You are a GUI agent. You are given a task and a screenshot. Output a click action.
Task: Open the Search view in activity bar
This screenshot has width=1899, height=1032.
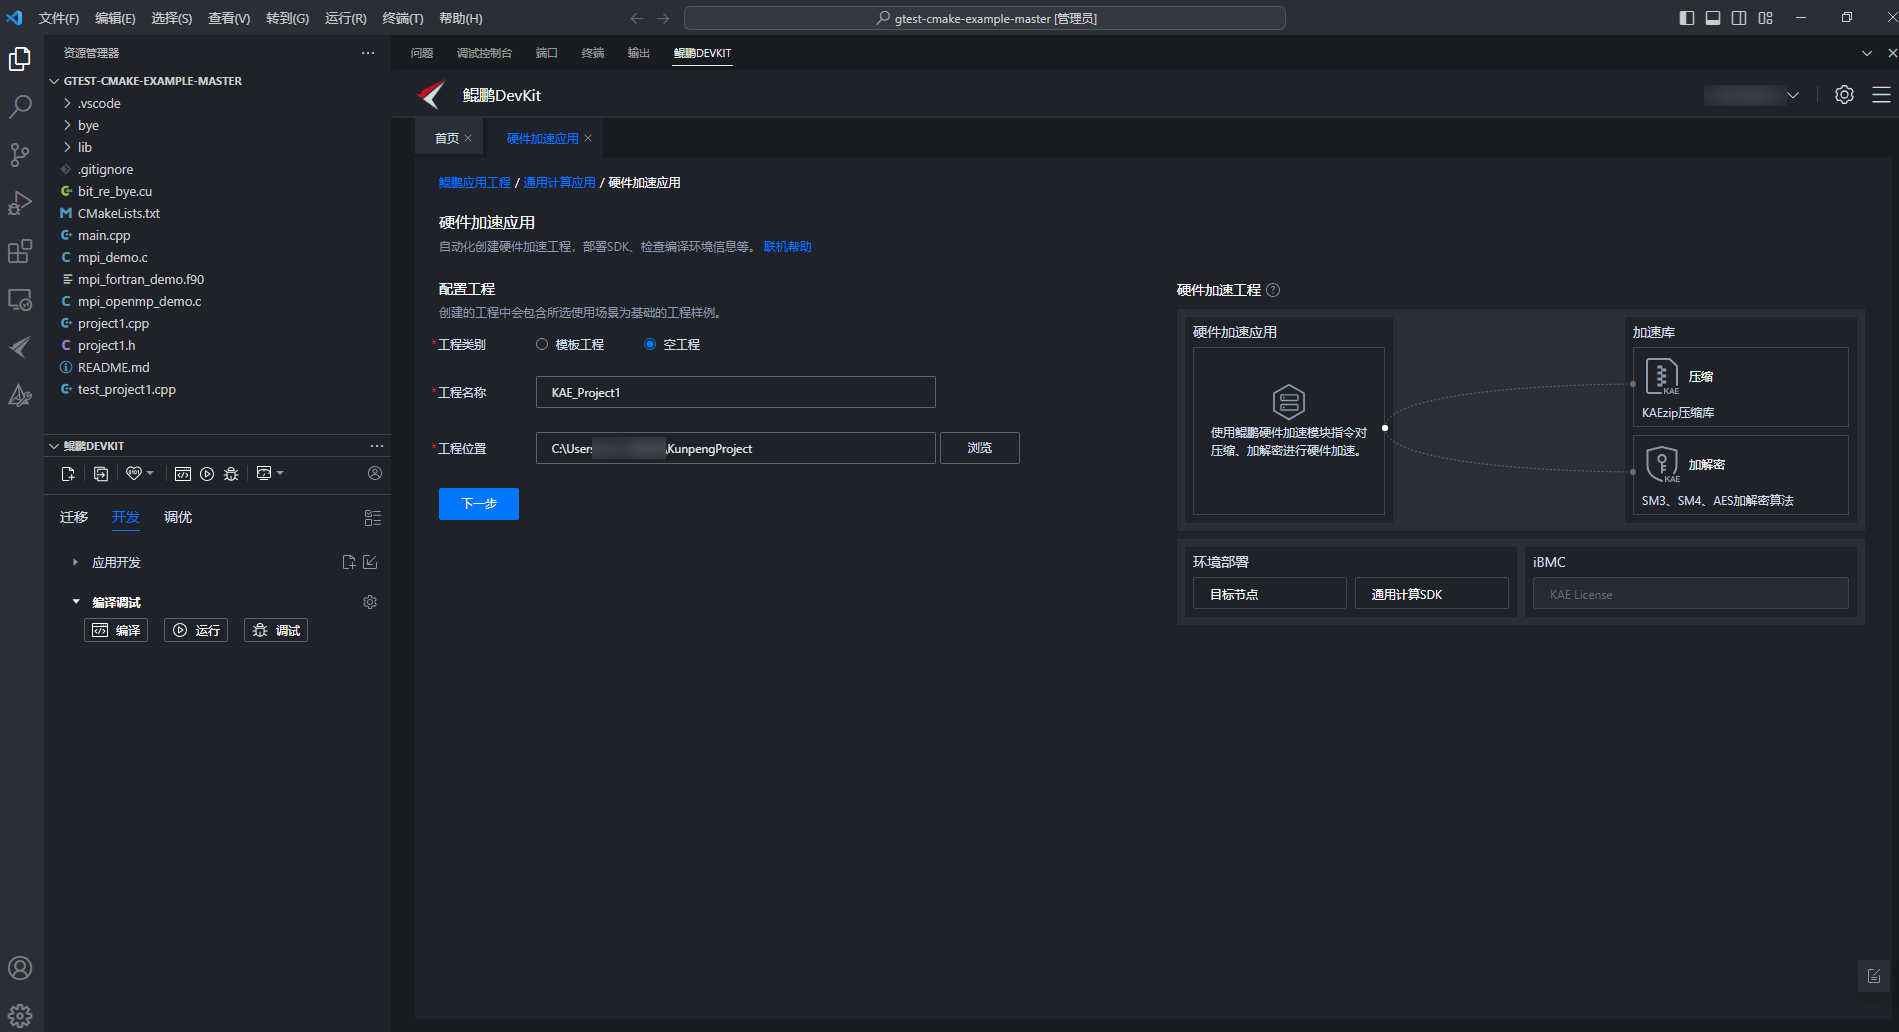(x=20, y=107)
